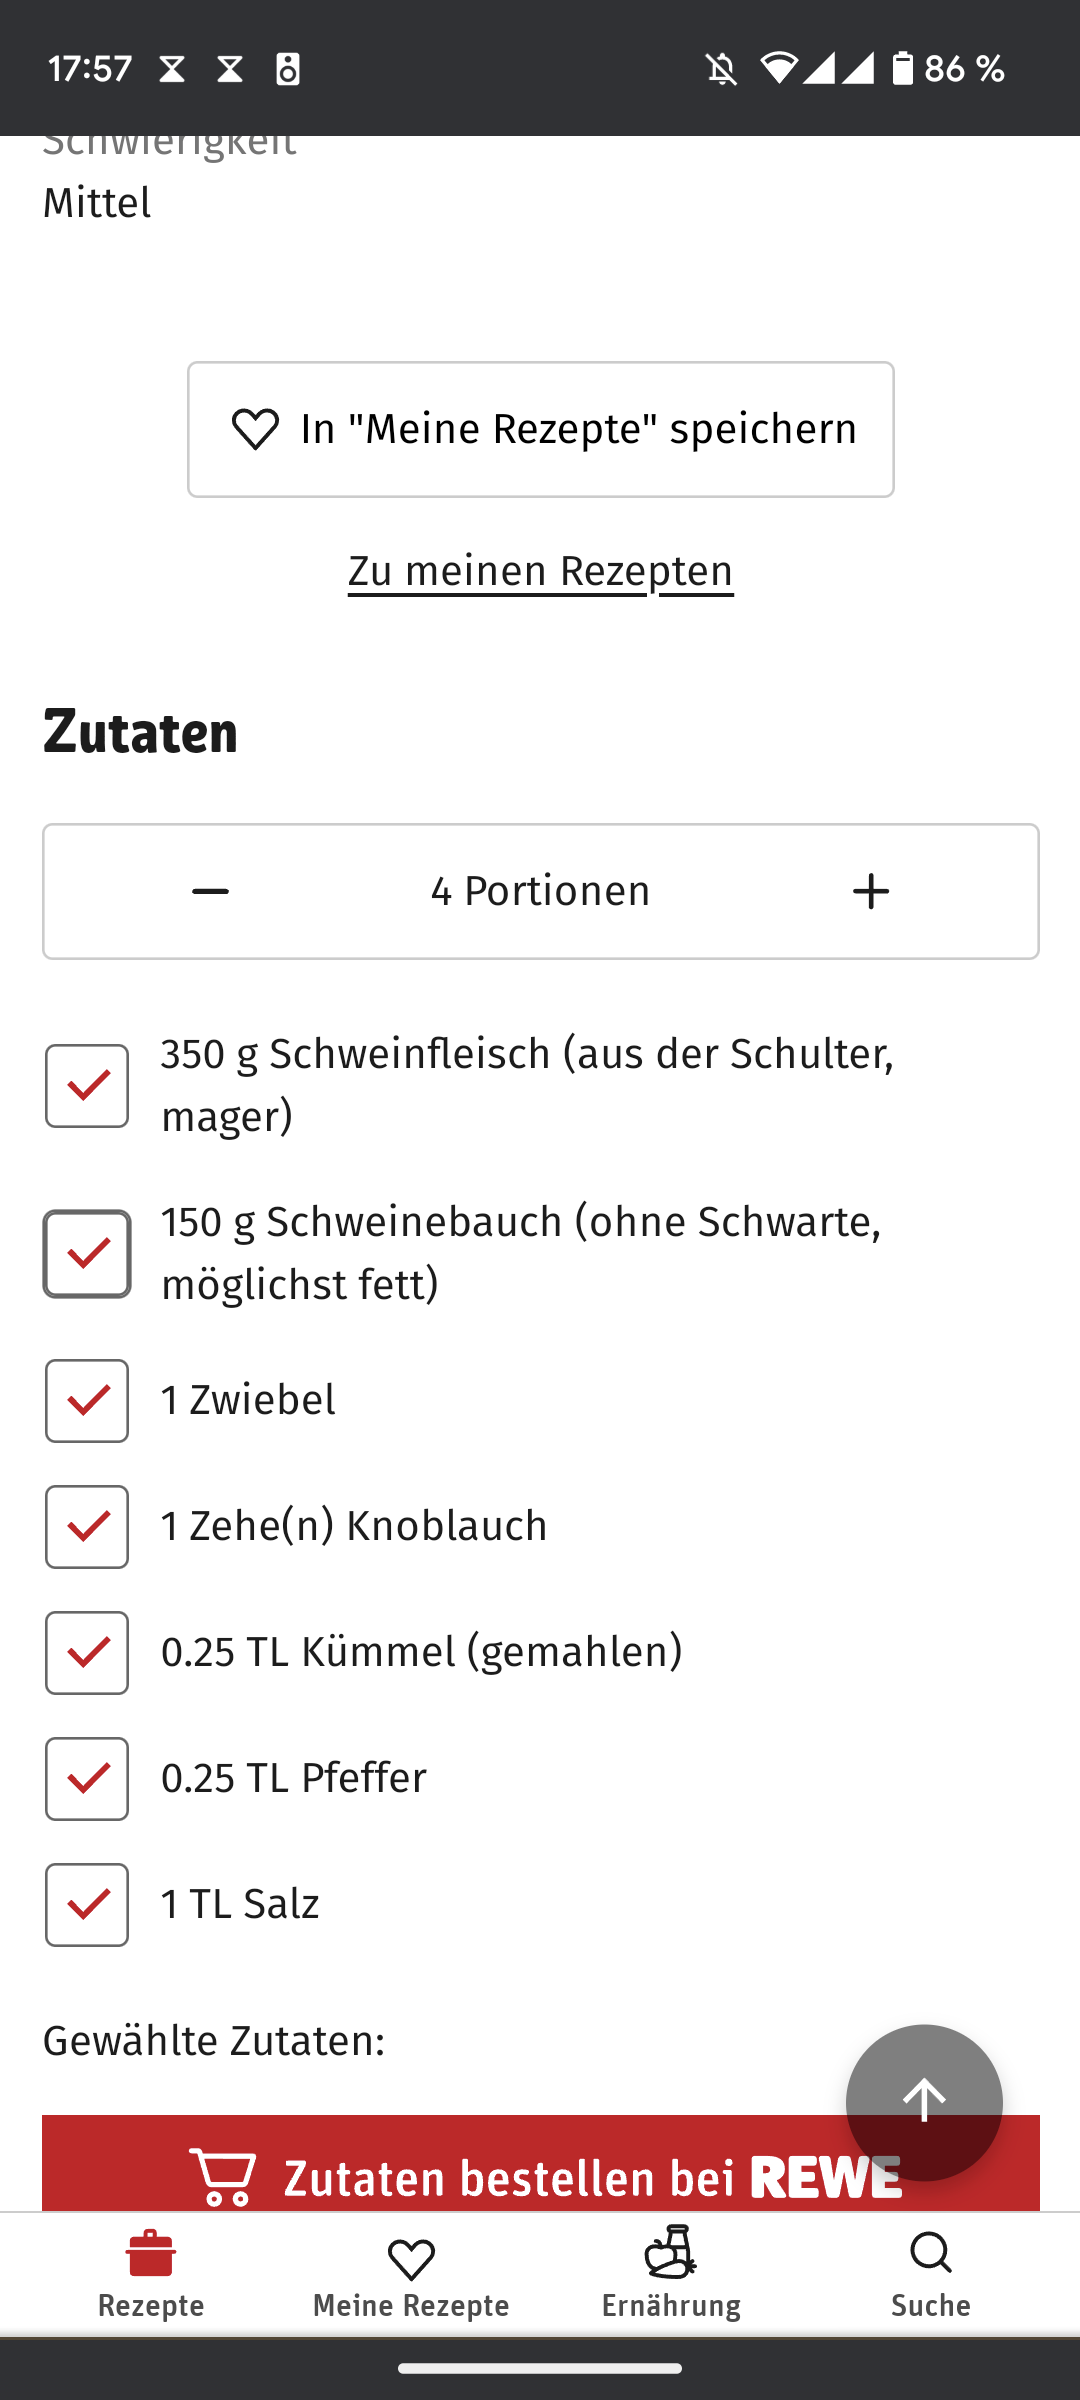Tap the shopping cart icon on REWE button
Screen dimensions: 1080x2400
coord(222,2177)
